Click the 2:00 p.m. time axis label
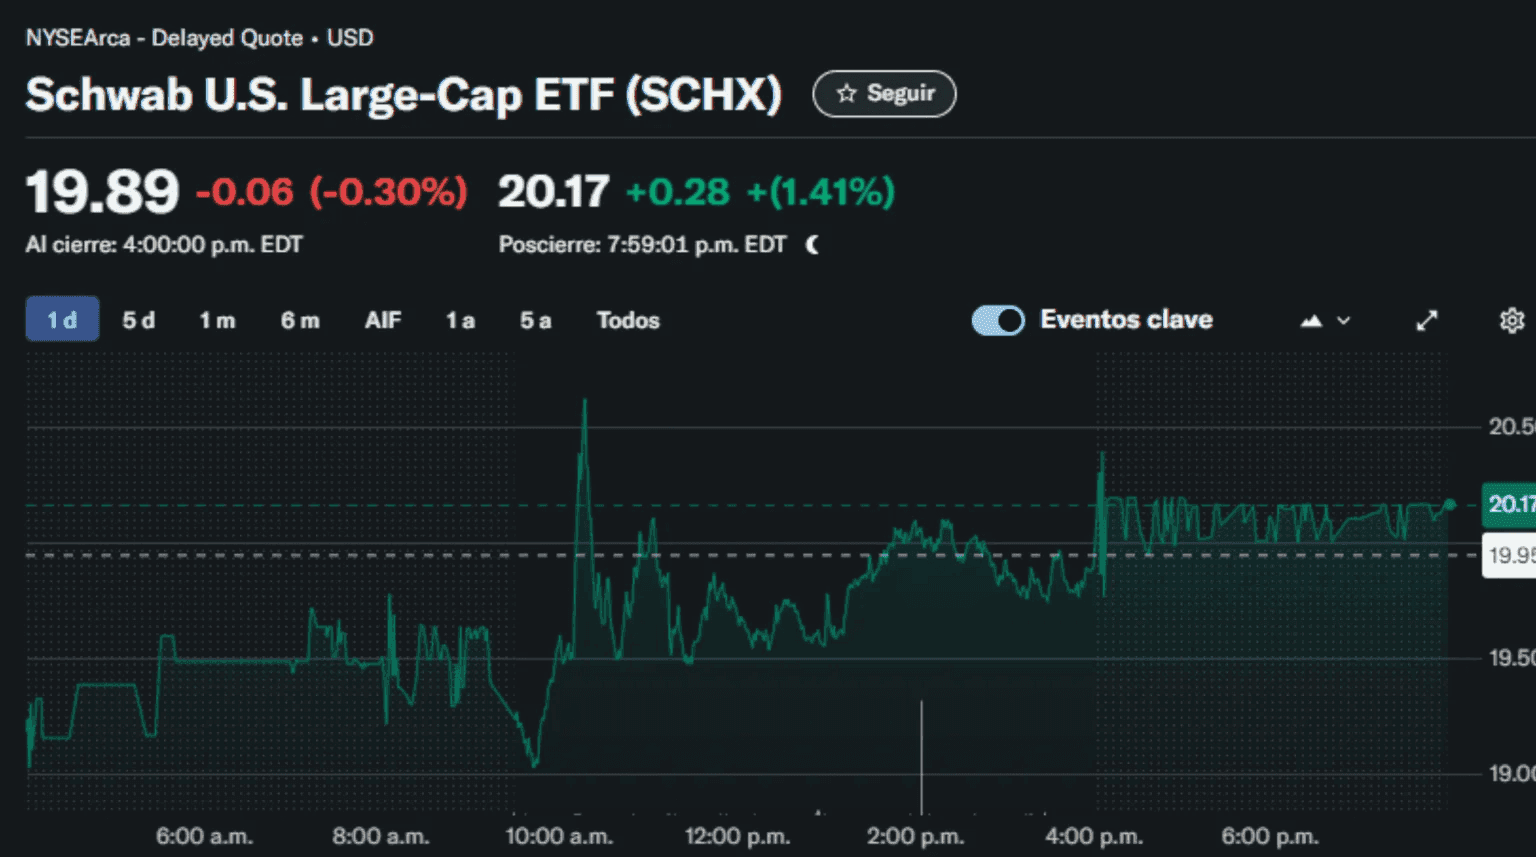Image resolution: width=1536 pixels, height=857 pixels. 915,836
